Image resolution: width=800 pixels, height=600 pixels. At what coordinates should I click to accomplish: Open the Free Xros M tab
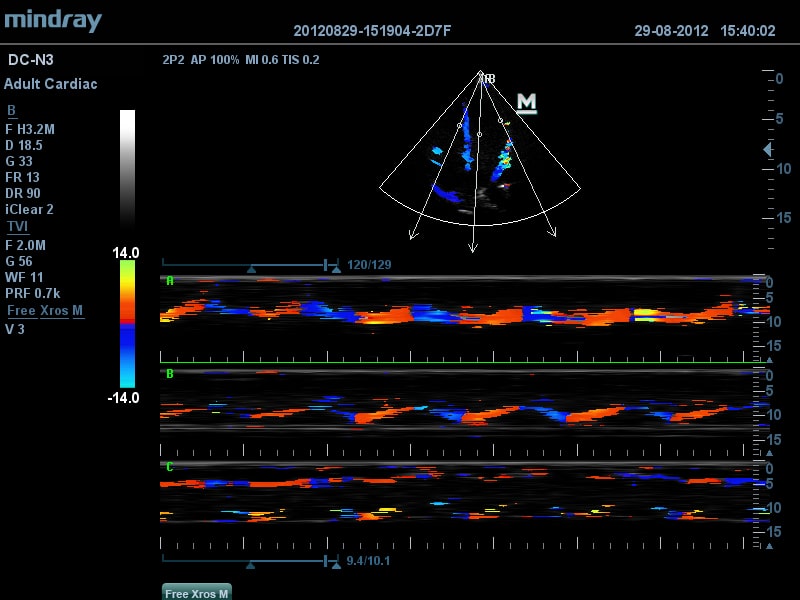197,593
